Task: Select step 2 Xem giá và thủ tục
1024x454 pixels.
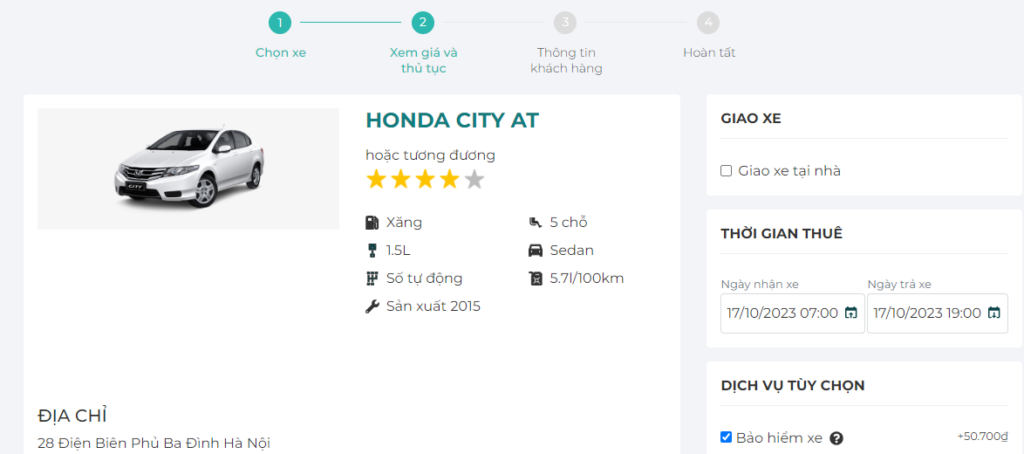Action: pyautogui.click(x=423, y=22)
